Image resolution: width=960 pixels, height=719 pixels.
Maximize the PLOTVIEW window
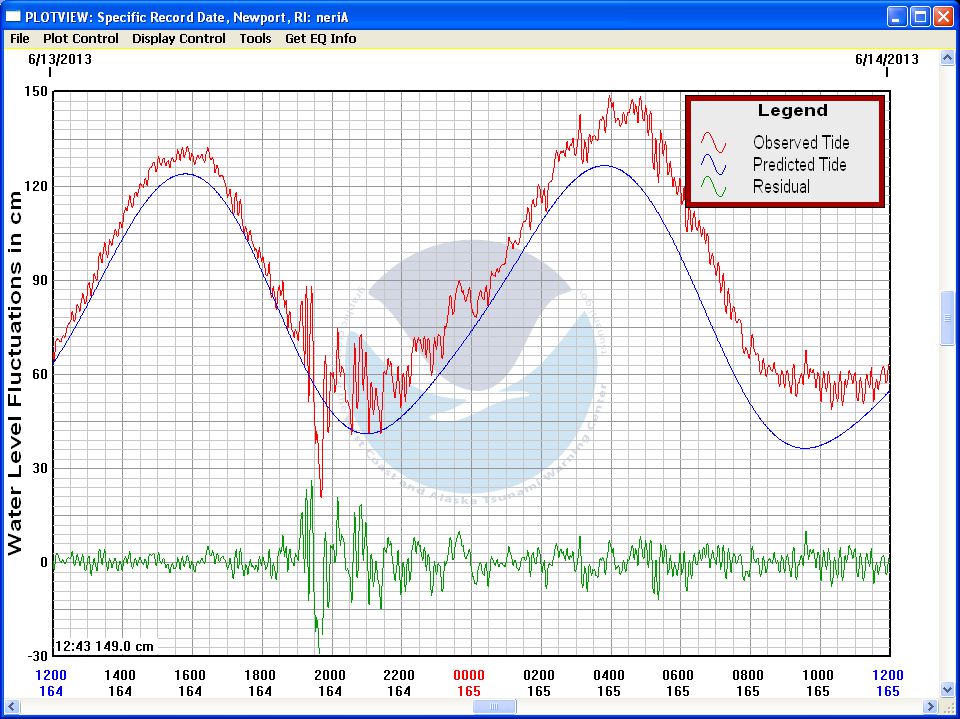(x=920, y=16)
